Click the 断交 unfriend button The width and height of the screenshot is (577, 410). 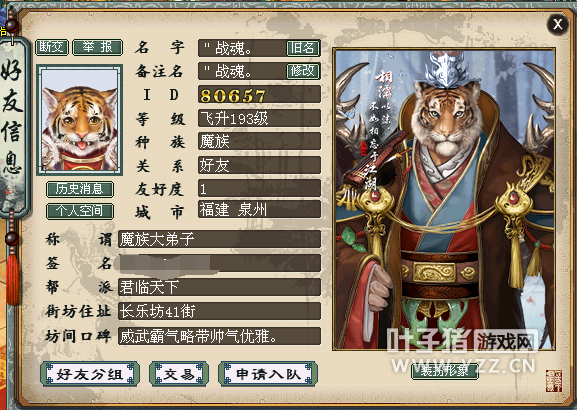[52, 47]
